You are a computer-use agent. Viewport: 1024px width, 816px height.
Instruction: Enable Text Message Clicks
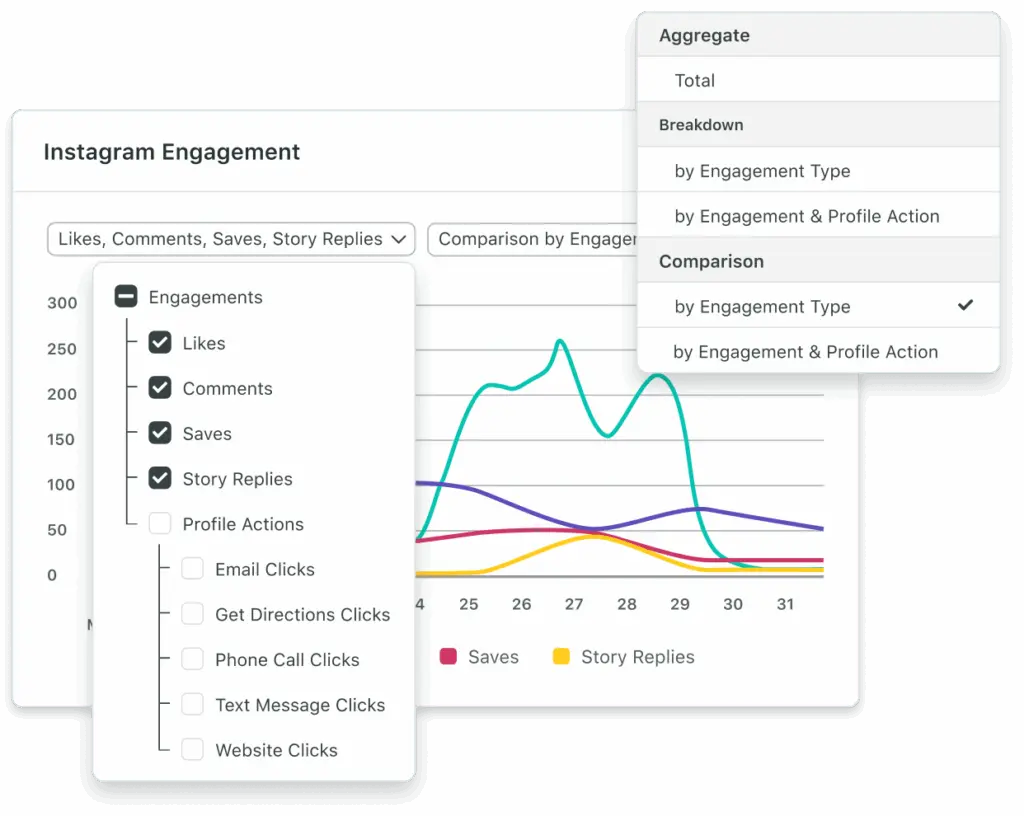coord(192,704)
